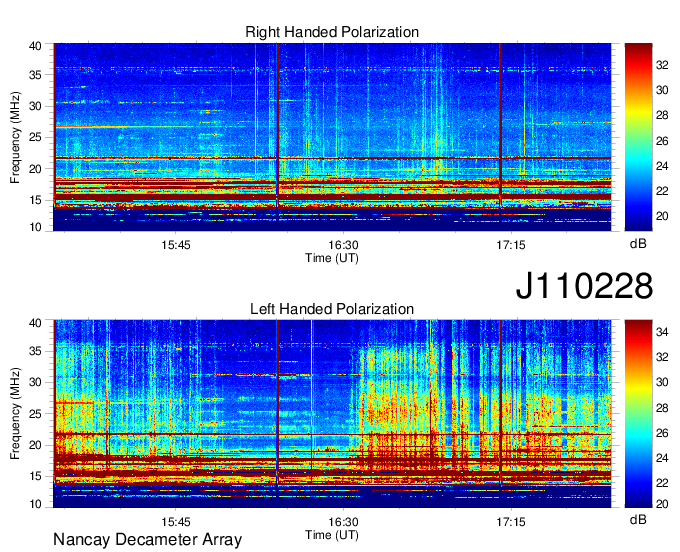Click "Time (UT)" label under the upper plot

[332, 258]
